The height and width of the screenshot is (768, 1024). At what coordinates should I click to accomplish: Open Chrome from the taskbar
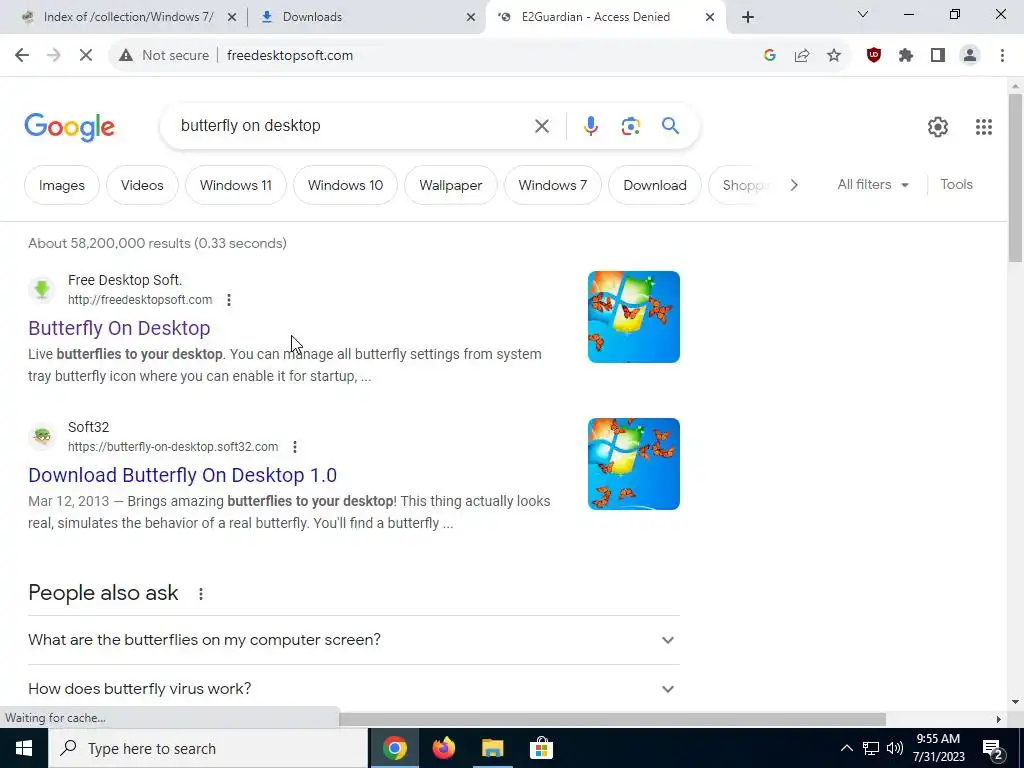click(x=394, y=748)
